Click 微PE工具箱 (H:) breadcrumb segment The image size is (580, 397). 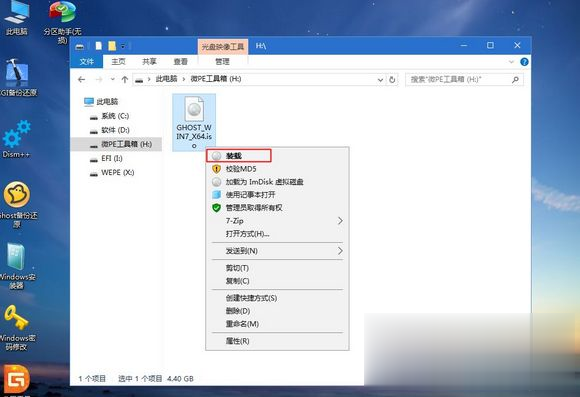(216, 79)
